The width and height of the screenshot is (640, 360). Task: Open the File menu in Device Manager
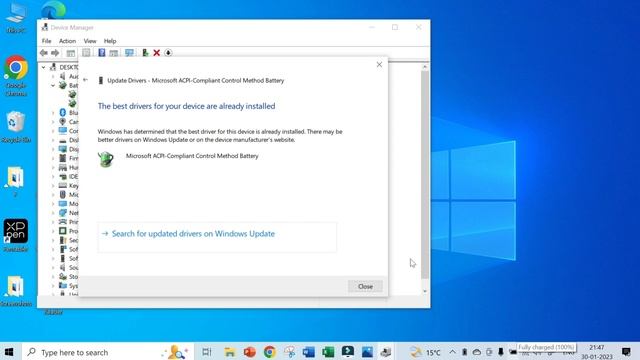point(47,41)
